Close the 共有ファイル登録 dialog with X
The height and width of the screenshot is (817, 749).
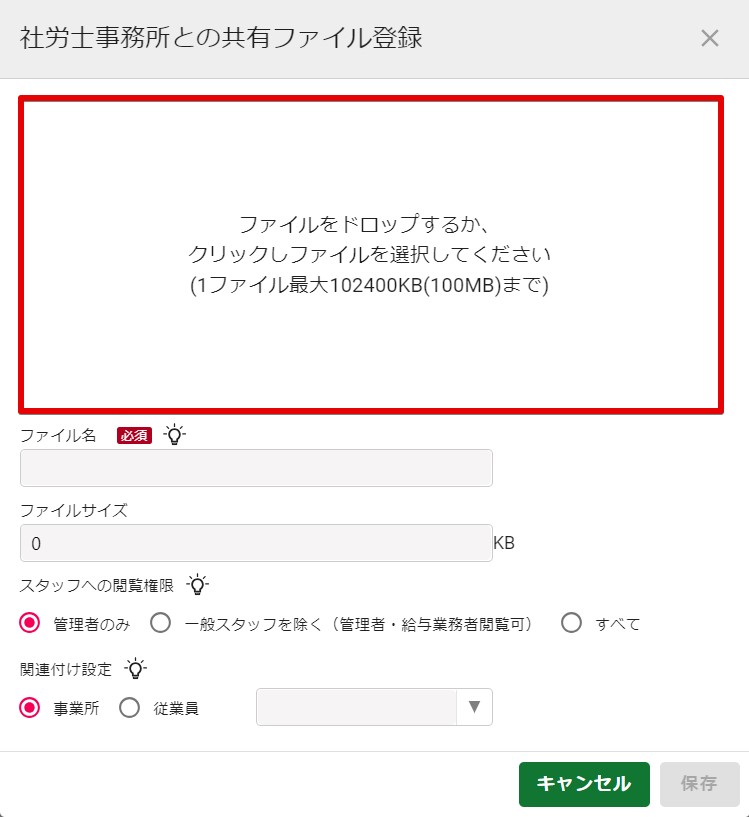click(709, 38)
